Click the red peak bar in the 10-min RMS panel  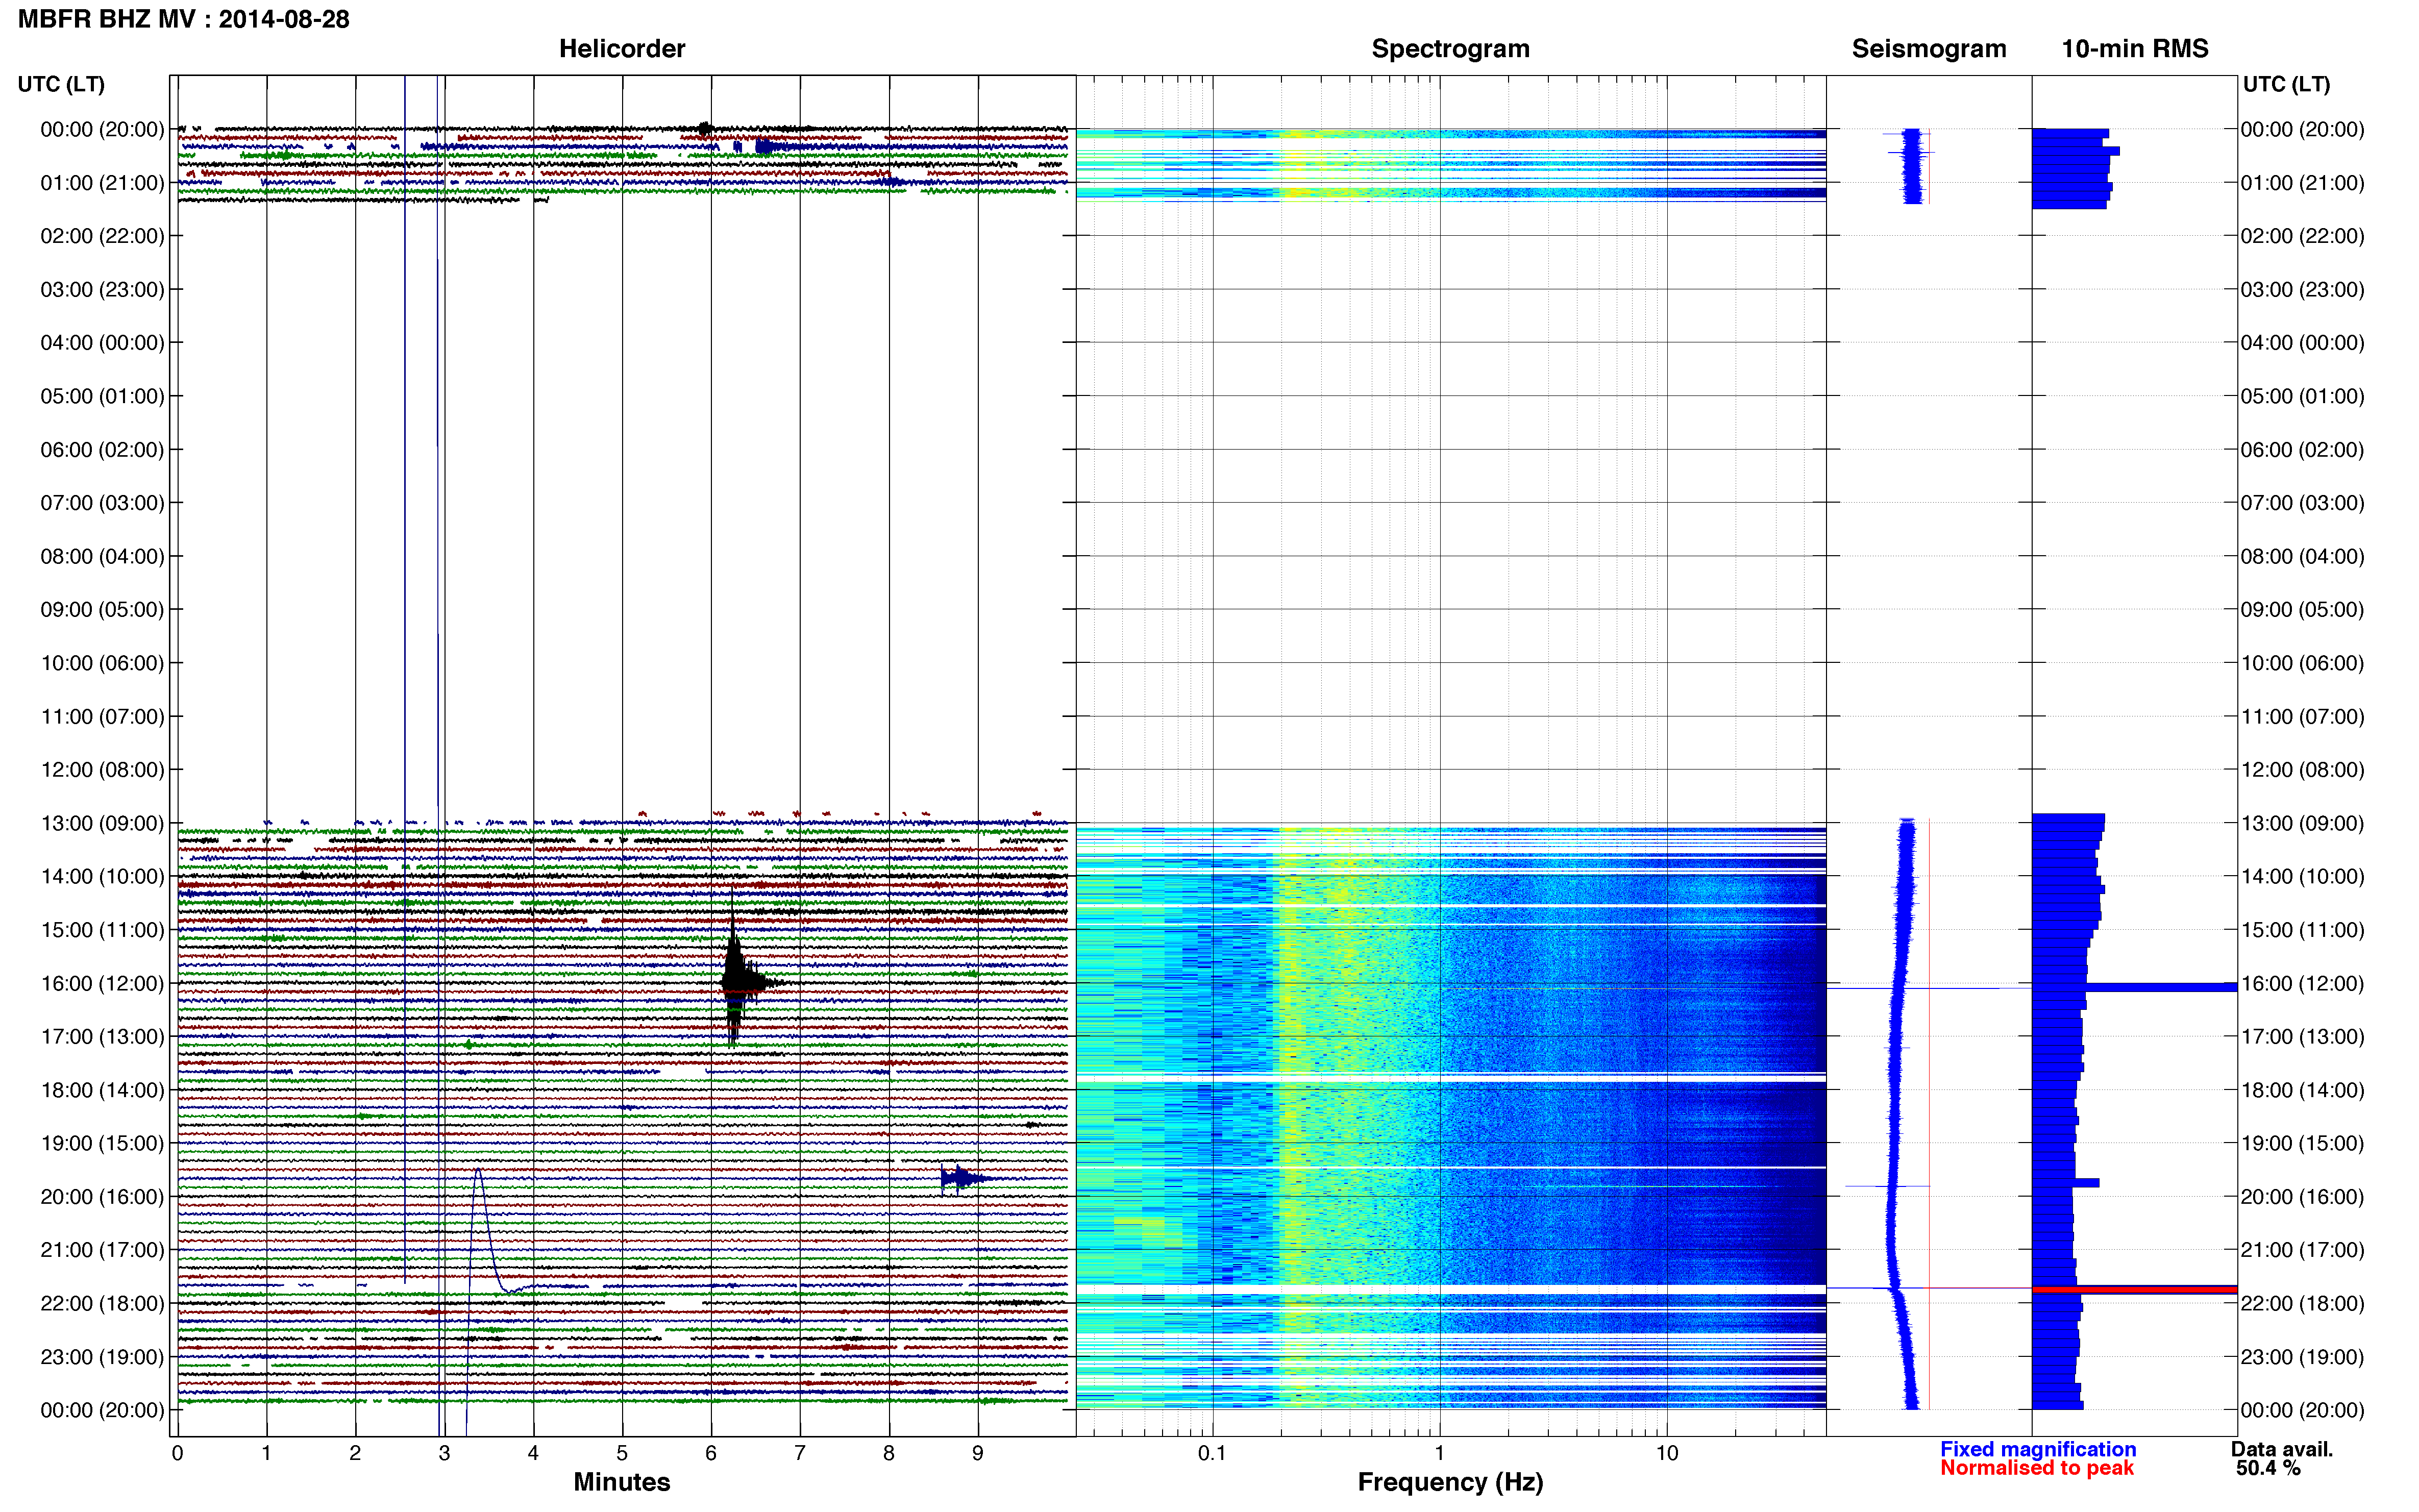(2134, 1290)
